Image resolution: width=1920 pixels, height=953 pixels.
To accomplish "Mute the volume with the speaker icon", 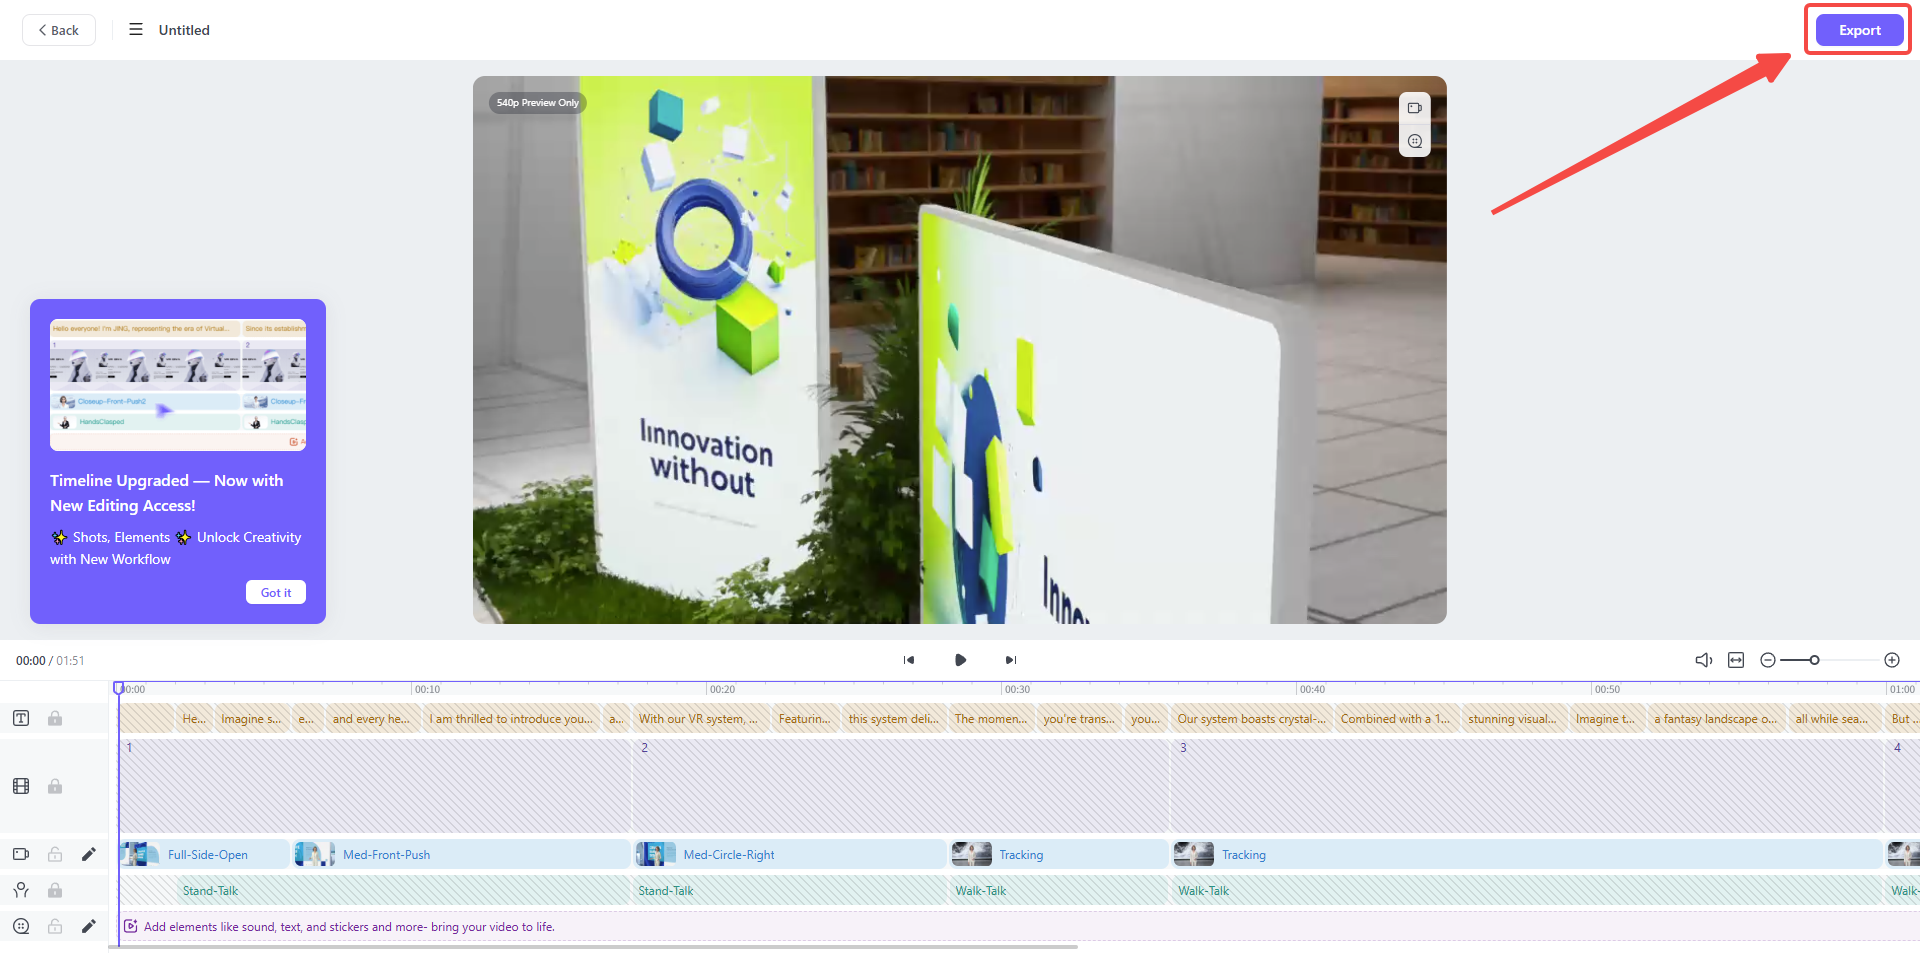I will coord(1704,660).
